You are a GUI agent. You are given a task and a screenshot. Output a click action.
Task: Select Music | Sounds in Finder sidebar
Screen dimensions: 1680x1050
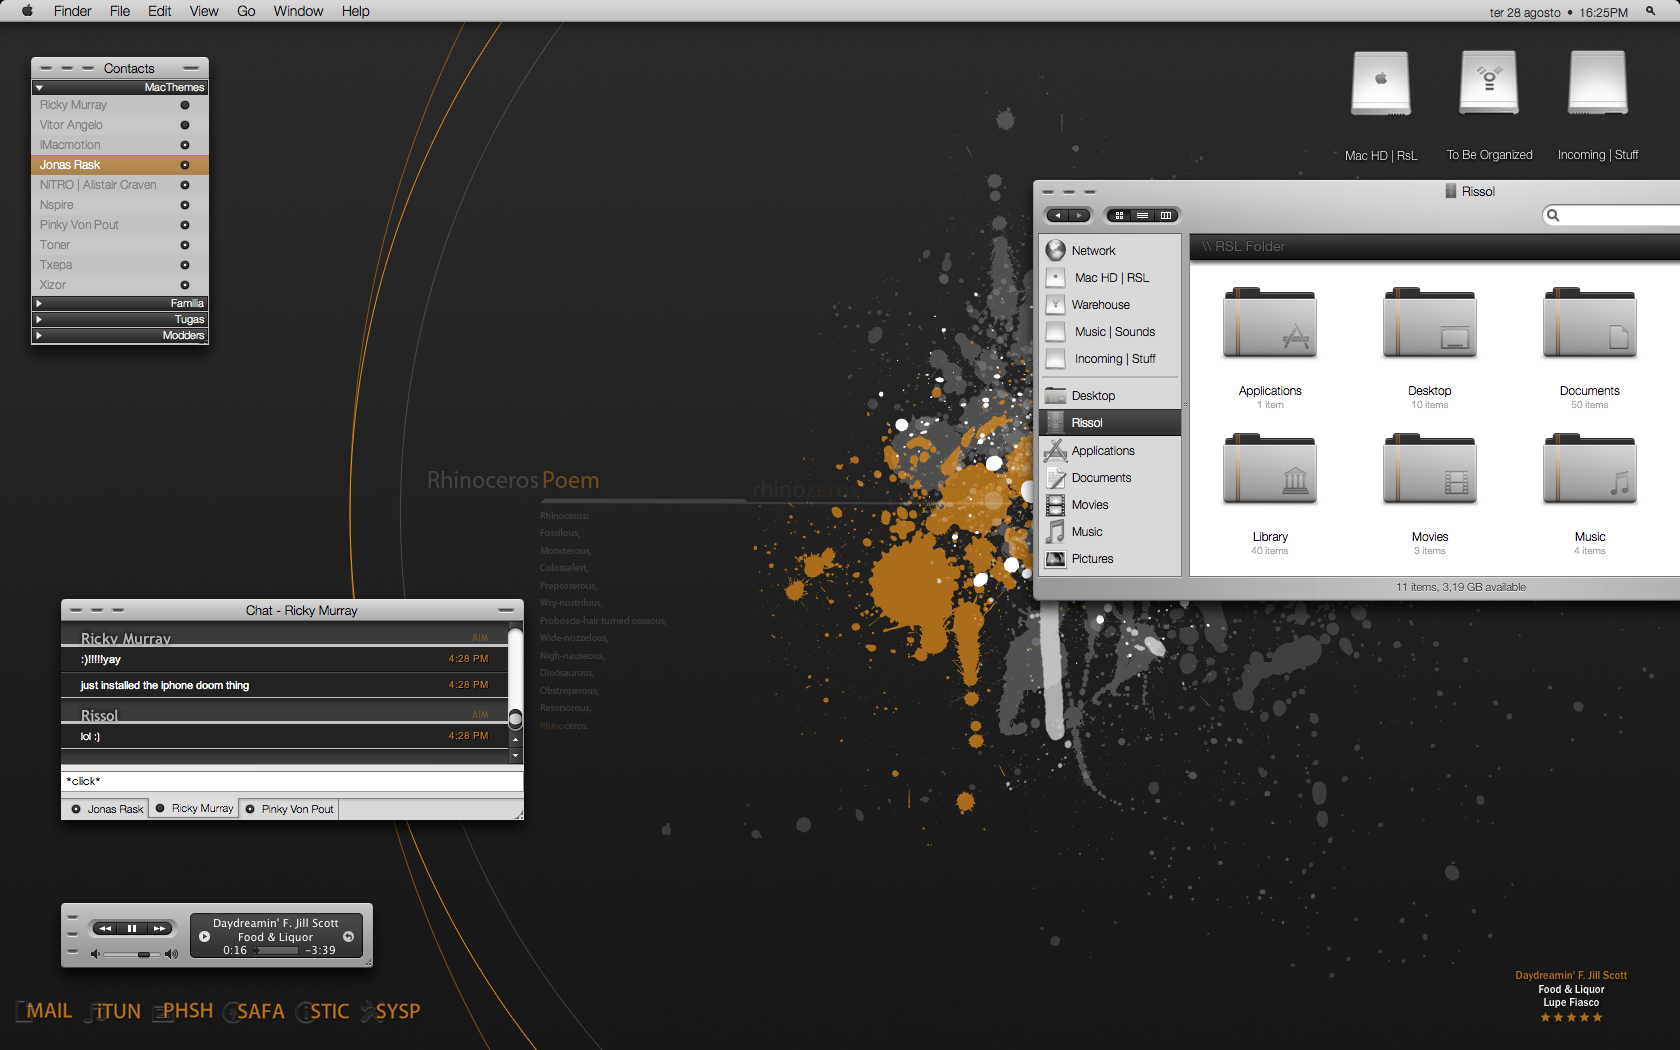1110,332
